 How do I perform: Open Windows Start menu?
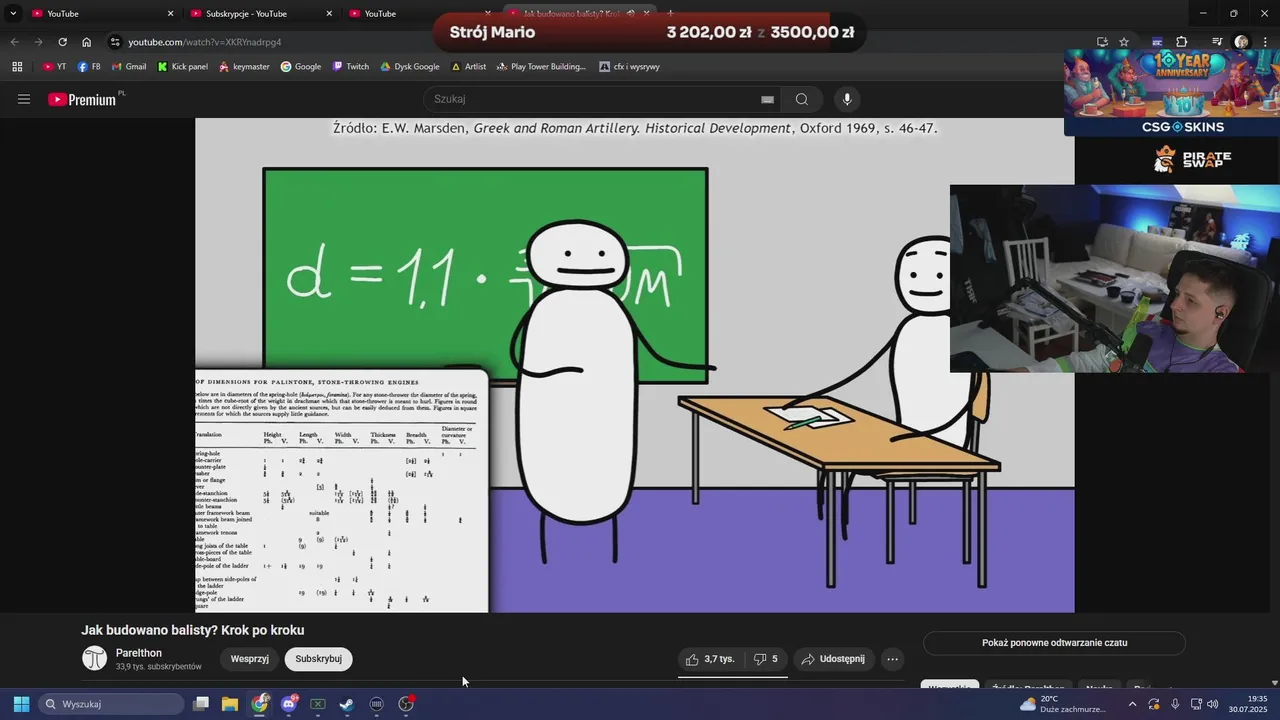click(21, 704)
